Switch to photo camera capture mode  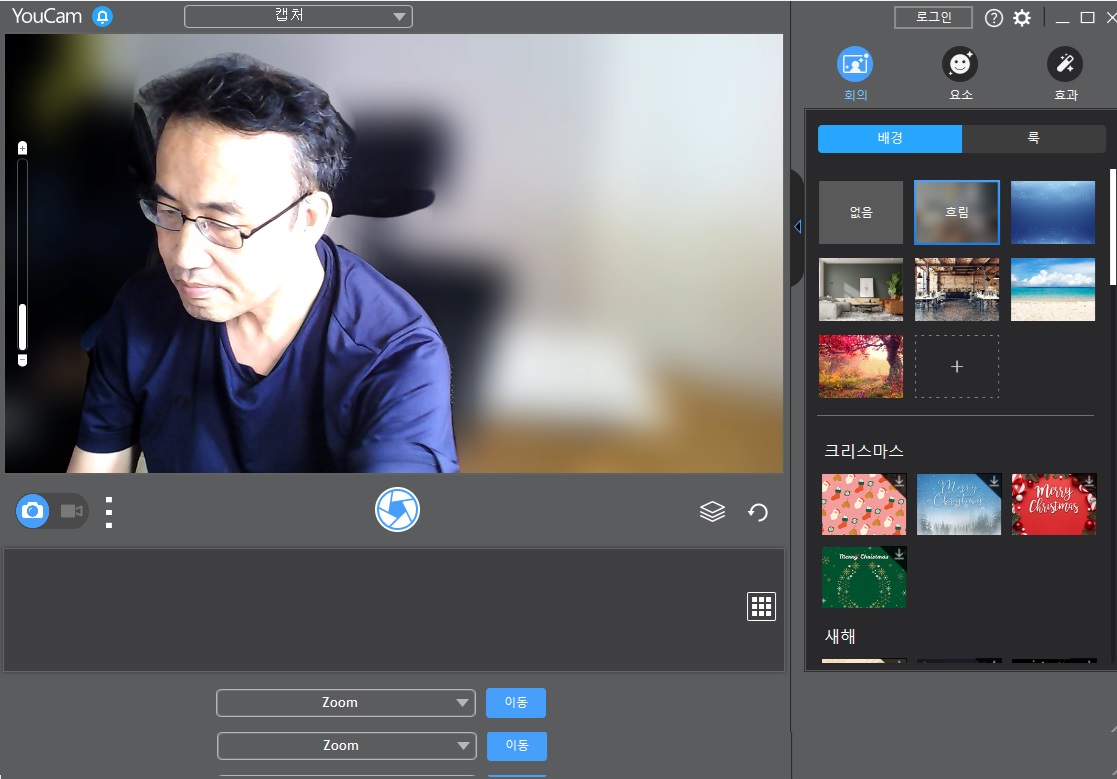click(32, 511)
